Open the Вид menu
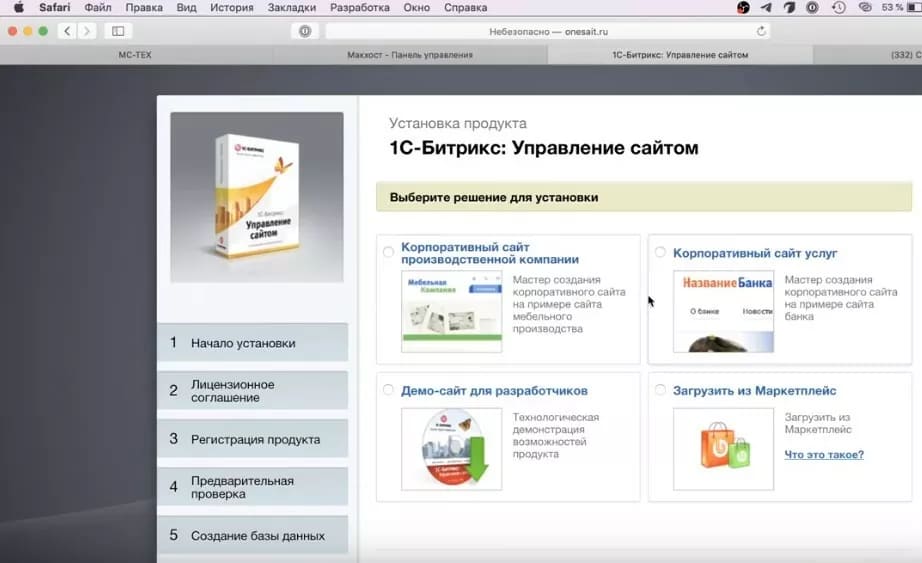The height and width of the screenshot is (563, 922). [186, 8]
